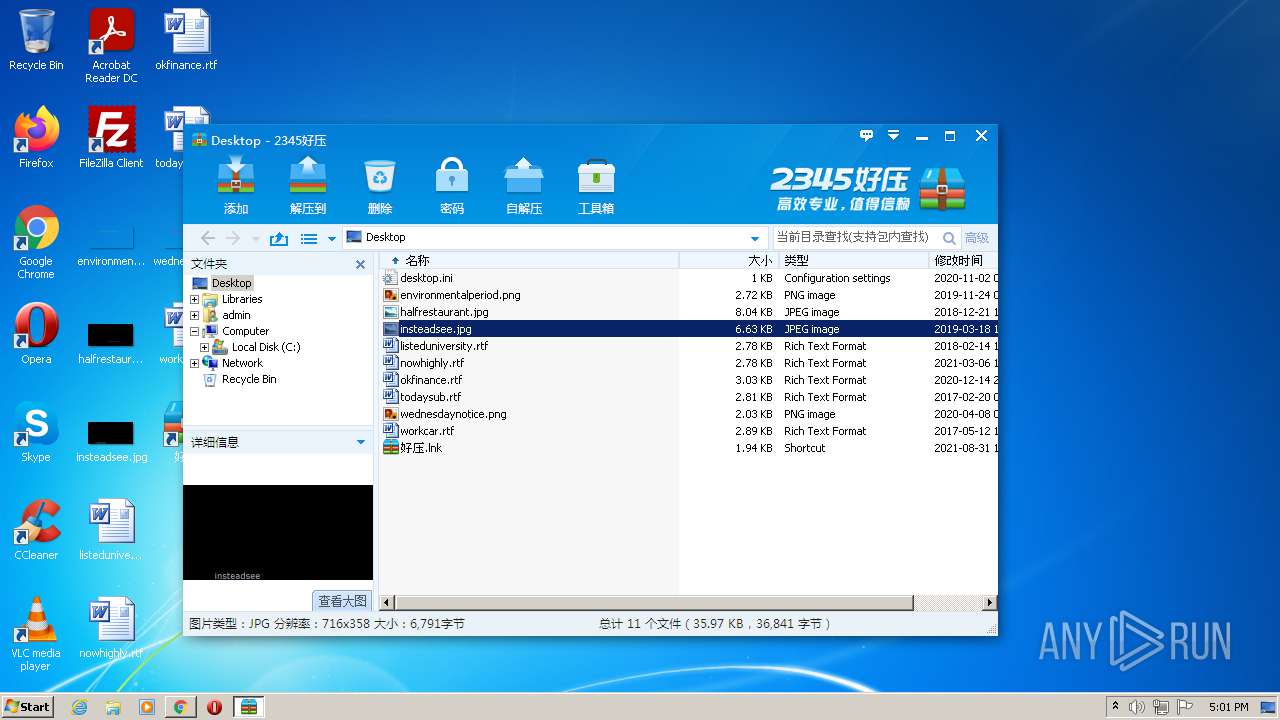The image size is (1280, 720).
Task: Expand the Network tree node
Action: [x=195, y=363]
